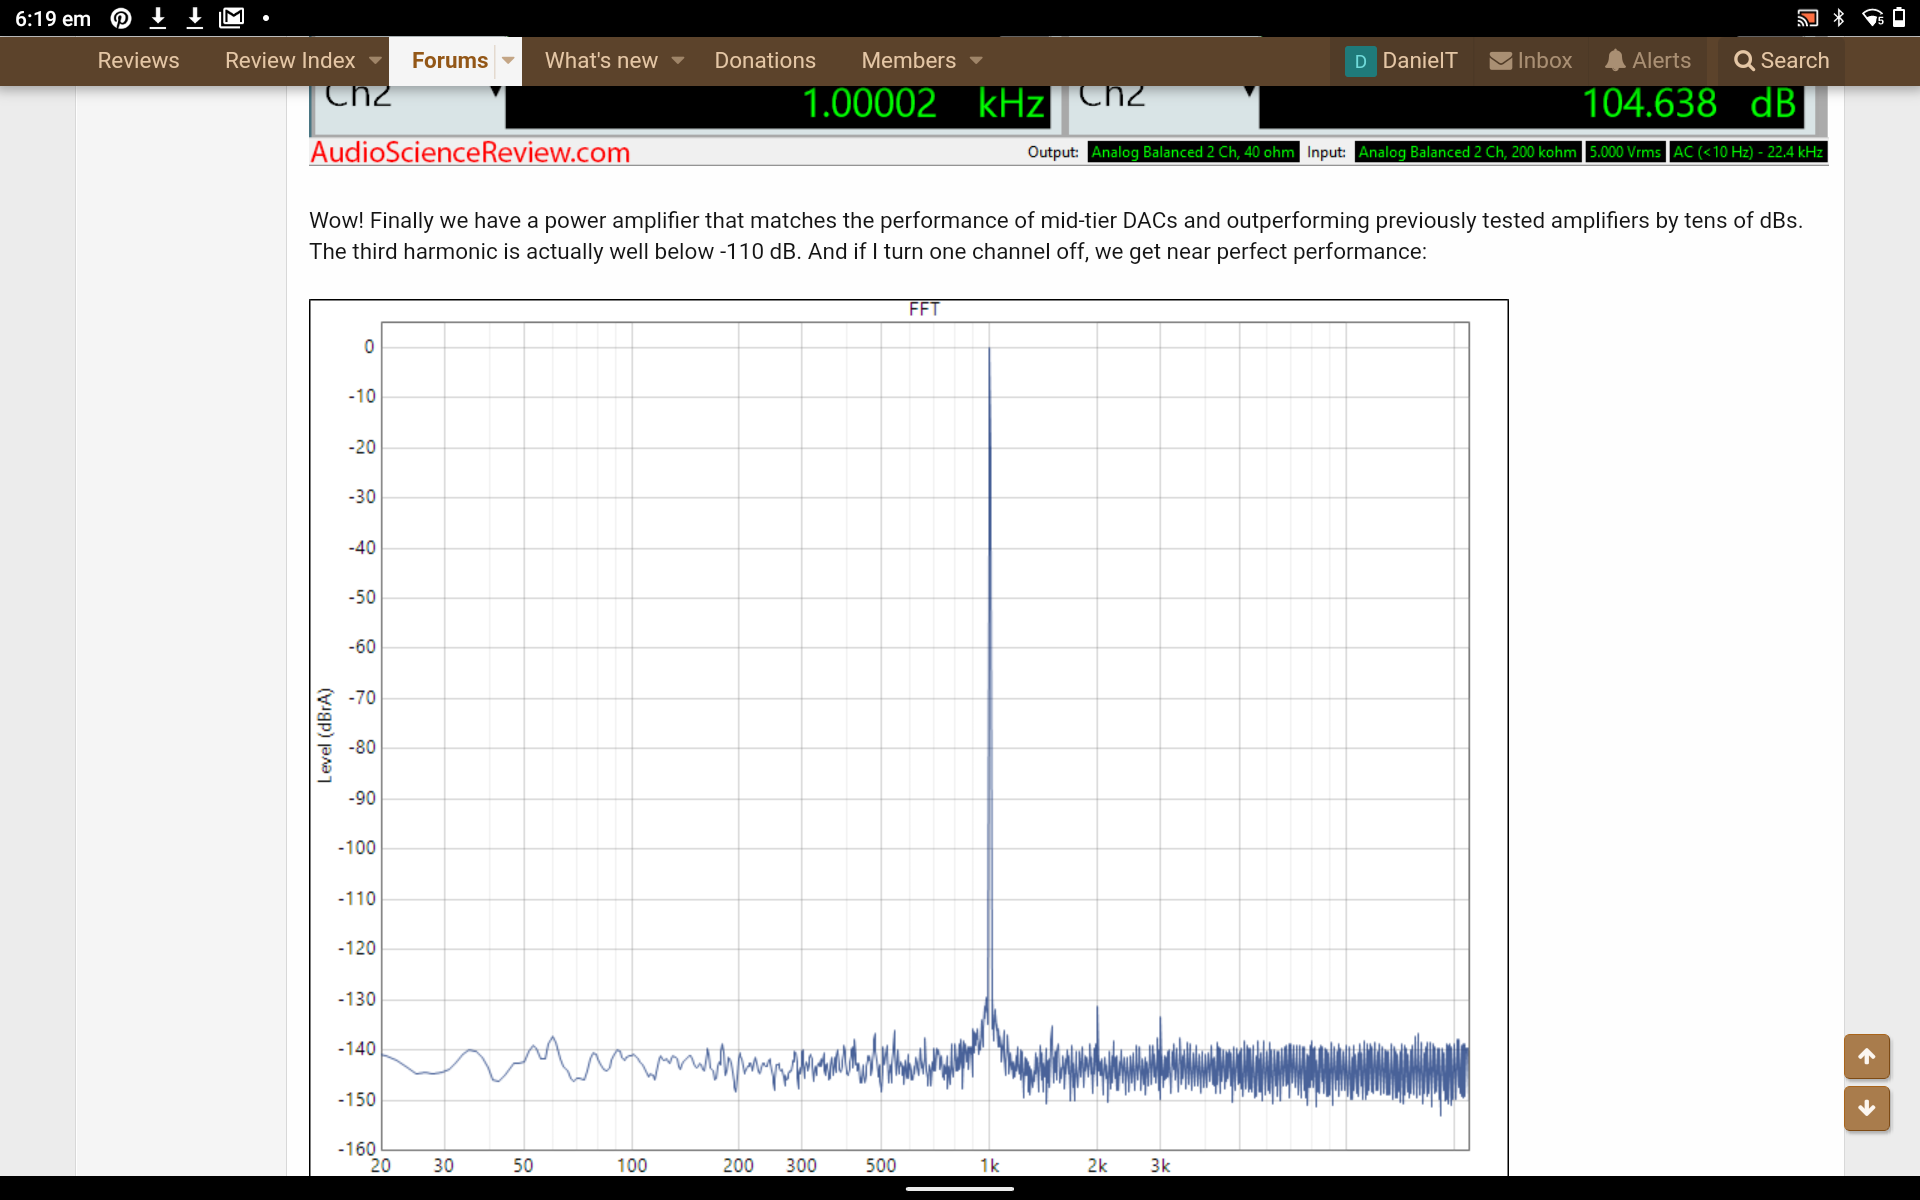Go to the Donations page

click(765, 61)
